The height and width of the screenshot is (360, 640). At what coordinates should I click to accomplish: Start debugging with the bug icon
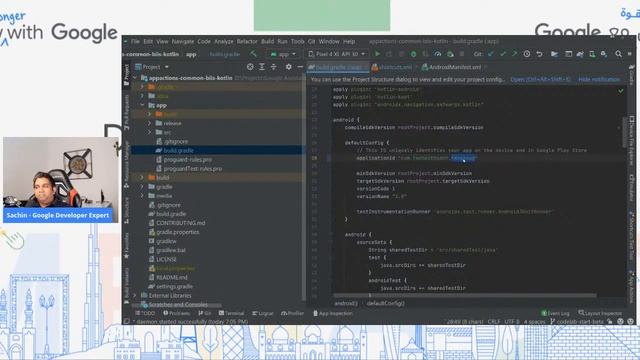413,54
